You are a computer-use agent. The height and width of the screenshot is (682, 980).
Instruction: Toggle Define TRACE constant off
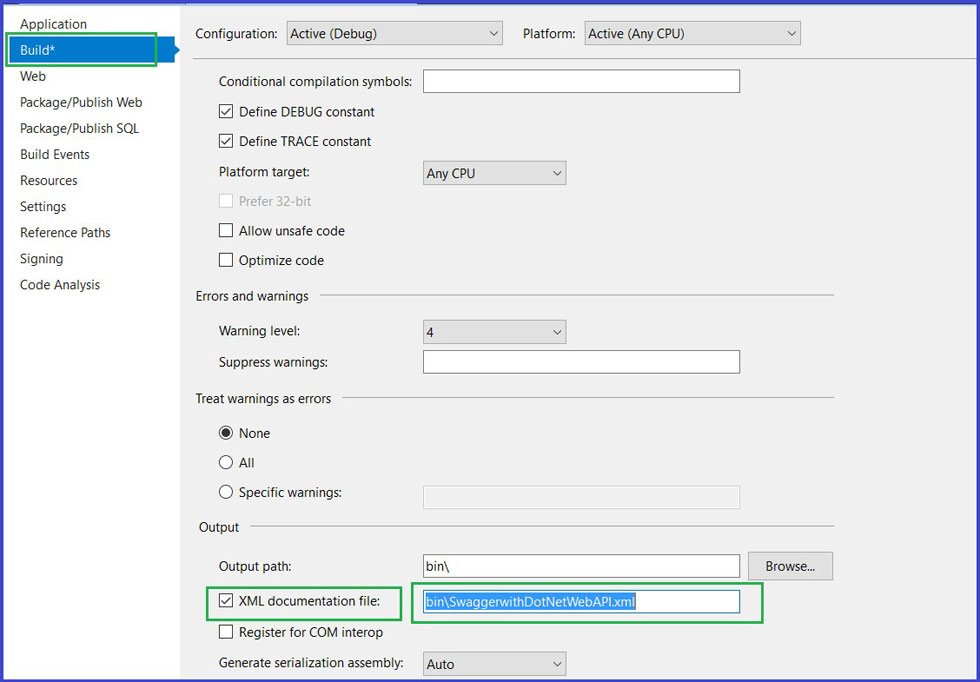coord(226,141)
